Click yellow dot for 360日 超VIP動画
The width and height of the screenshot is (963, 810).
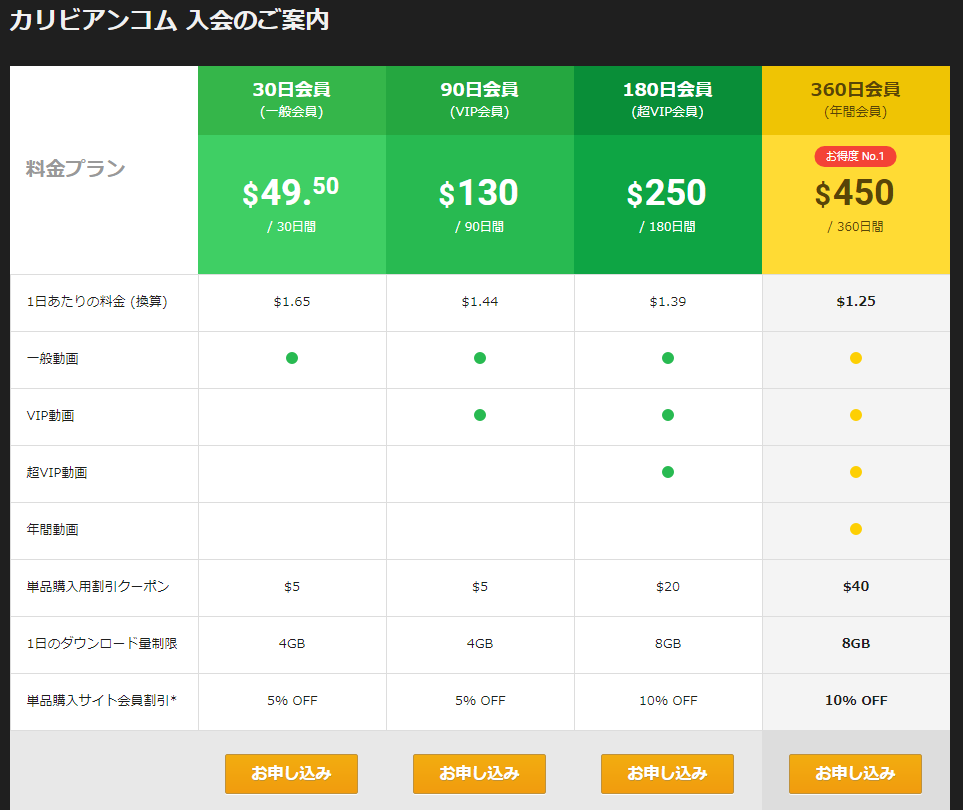tap(856, 472)
